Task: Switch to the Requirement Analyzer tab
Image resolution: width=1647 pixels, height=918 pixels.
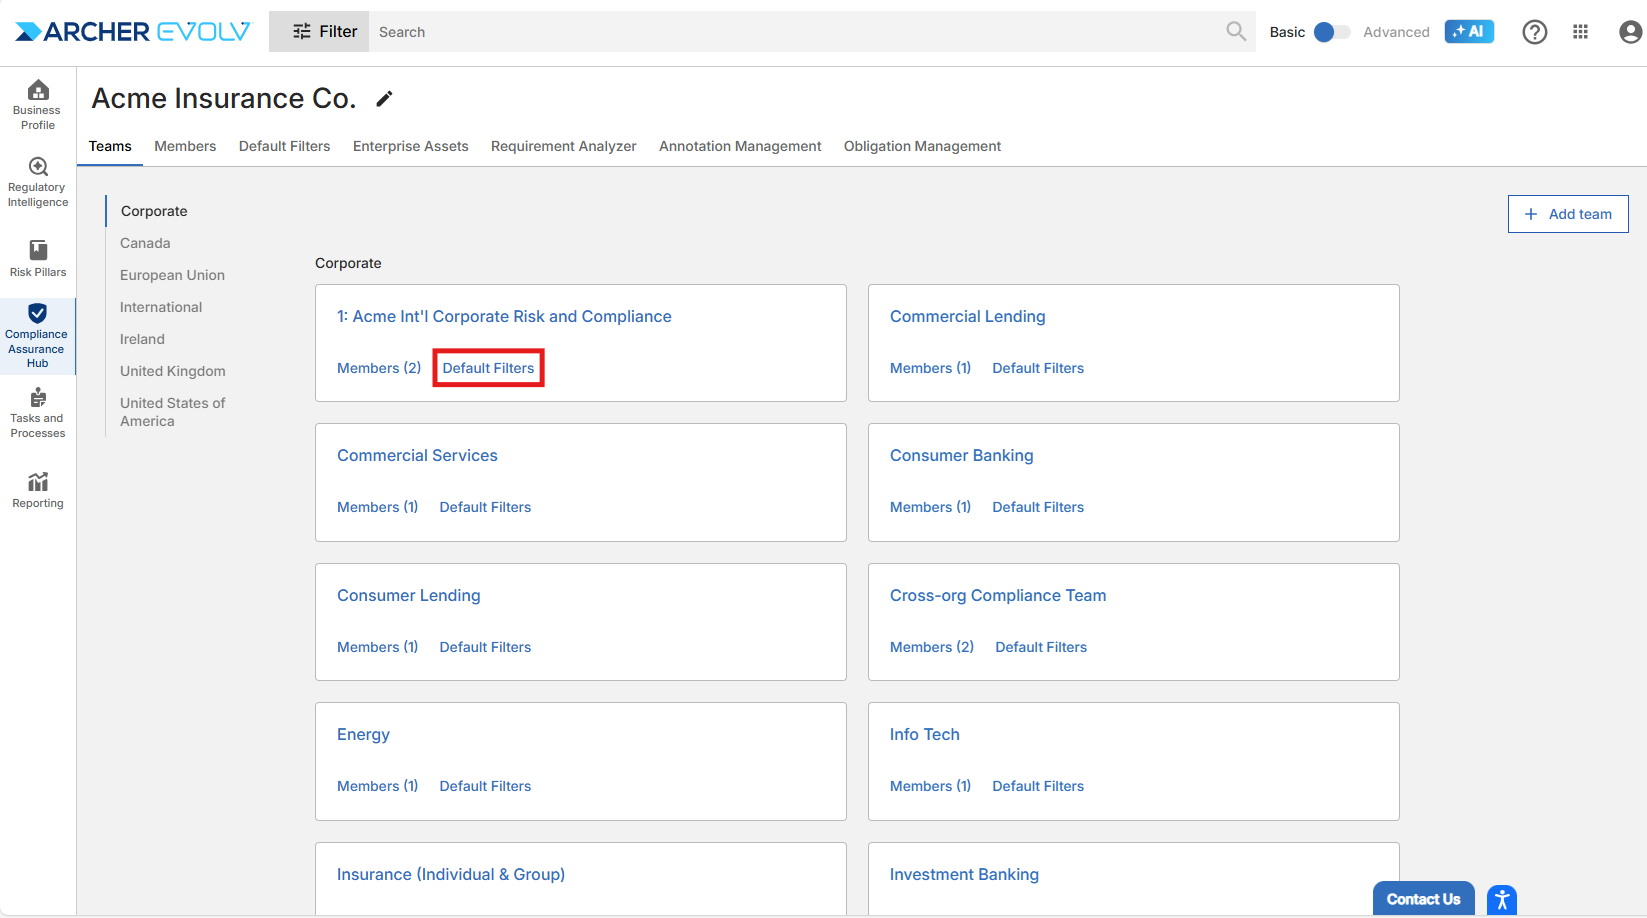Action: tap(563, 146)
